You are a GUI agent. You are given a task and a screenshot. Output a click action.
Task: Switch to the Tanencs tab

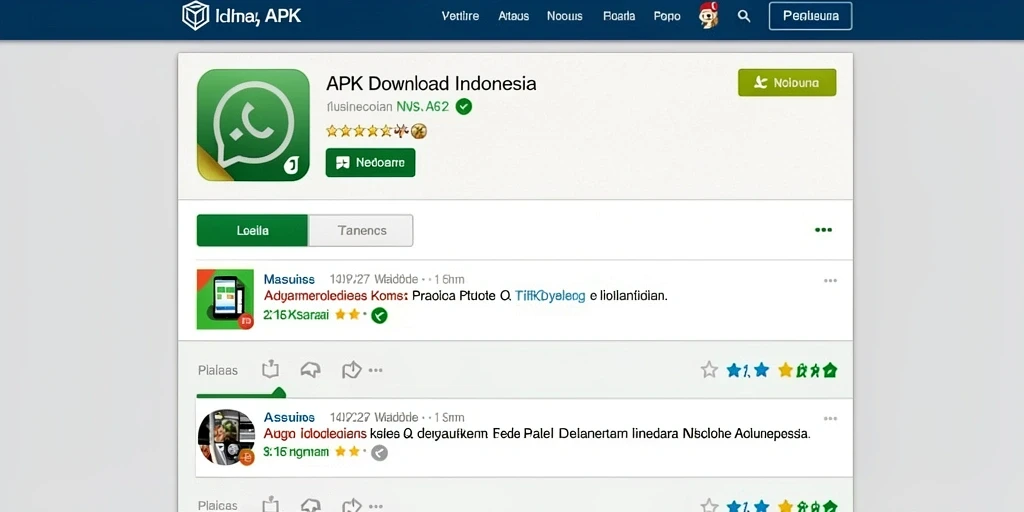361,231
